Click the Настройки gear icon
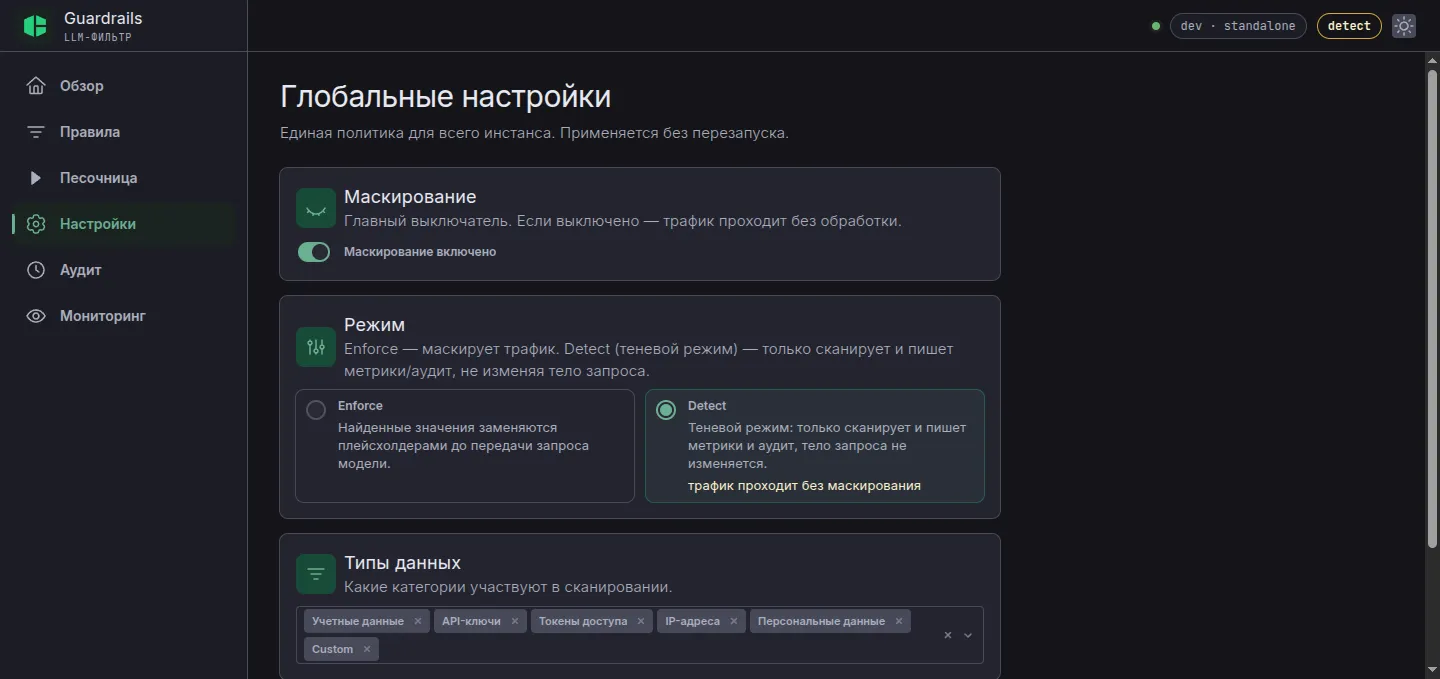The height and width of the screenshot is (679, 1440). (36, 224)
